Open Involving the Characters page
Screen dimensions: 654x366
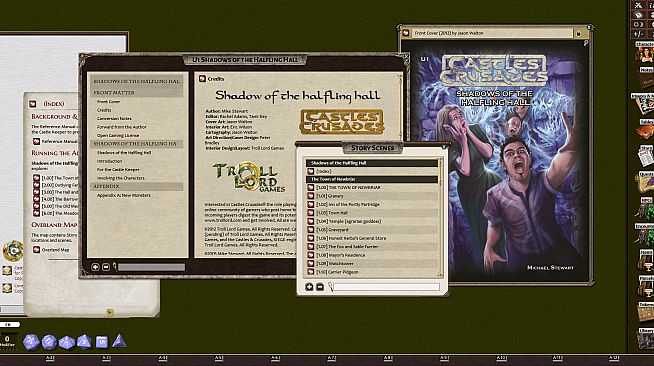(121, 178)
